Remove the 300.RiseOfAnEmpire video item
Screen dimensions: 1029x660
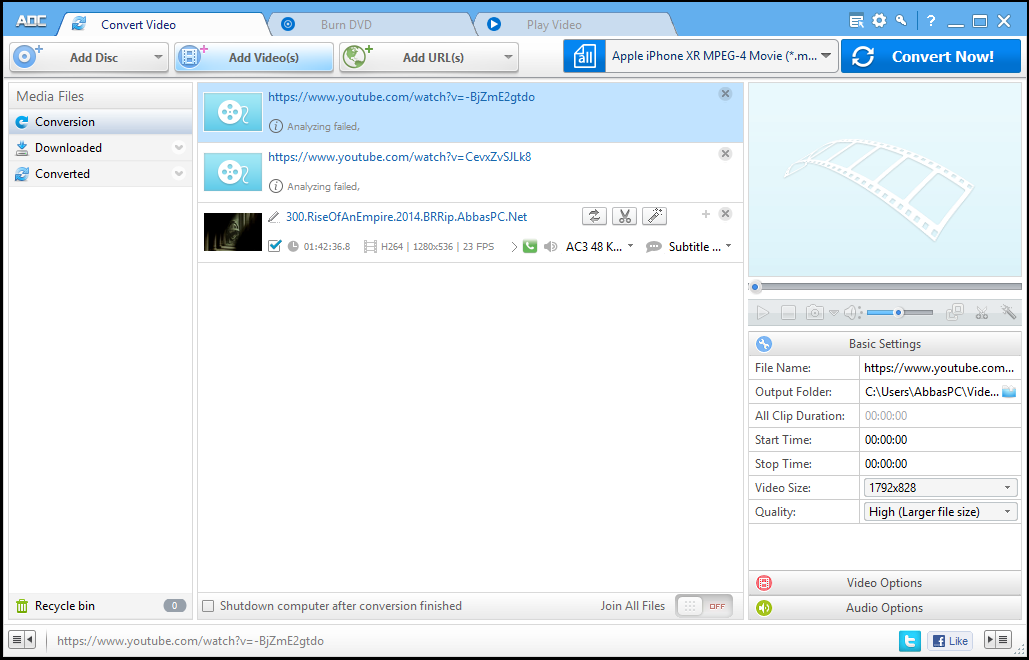pyautogui.click(x=725, y=214)
